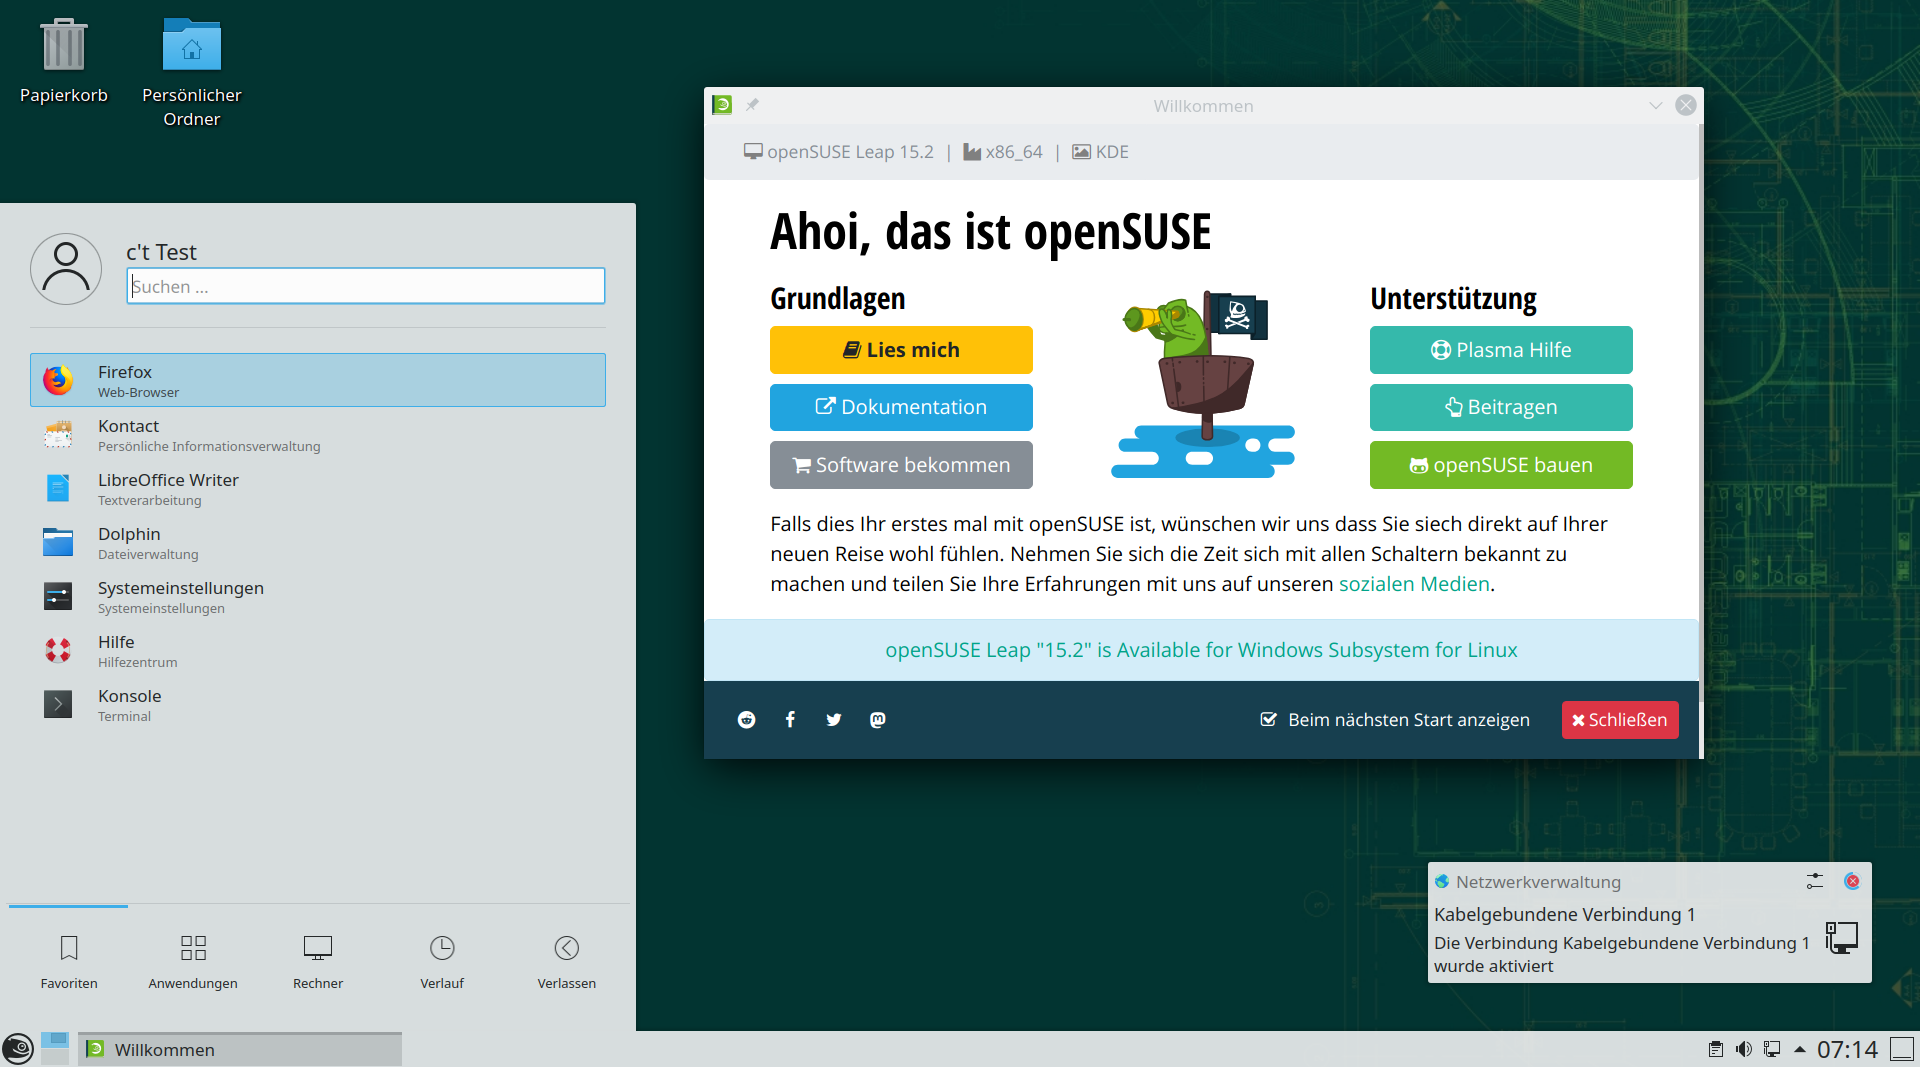Open Kontact personal information manager
1920x1067 pixels.
pos(318,435)
